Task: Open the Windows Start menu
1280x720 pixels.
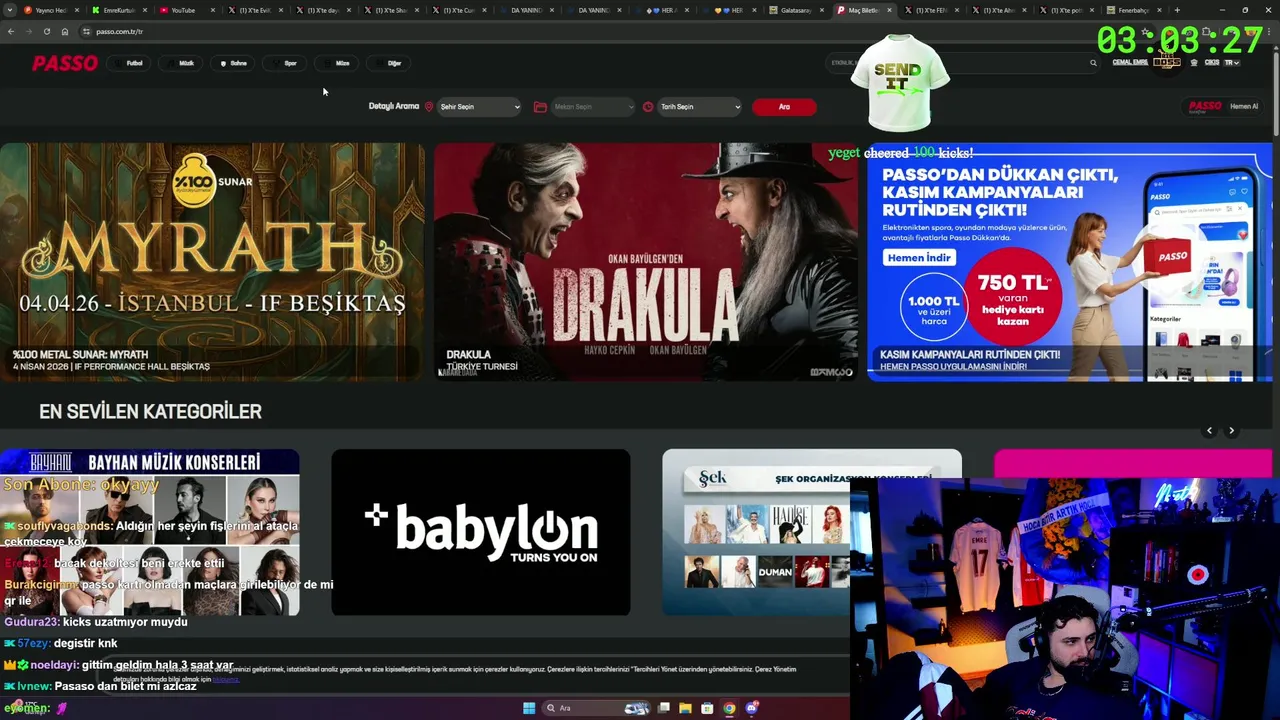Action: click(x=529, y=708)
